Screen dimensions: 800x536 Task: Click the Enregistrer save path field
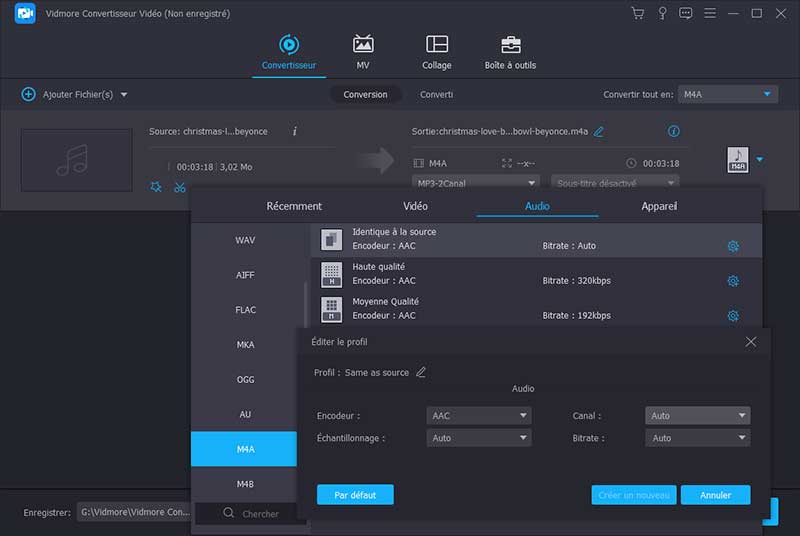(x=134, y=512)
